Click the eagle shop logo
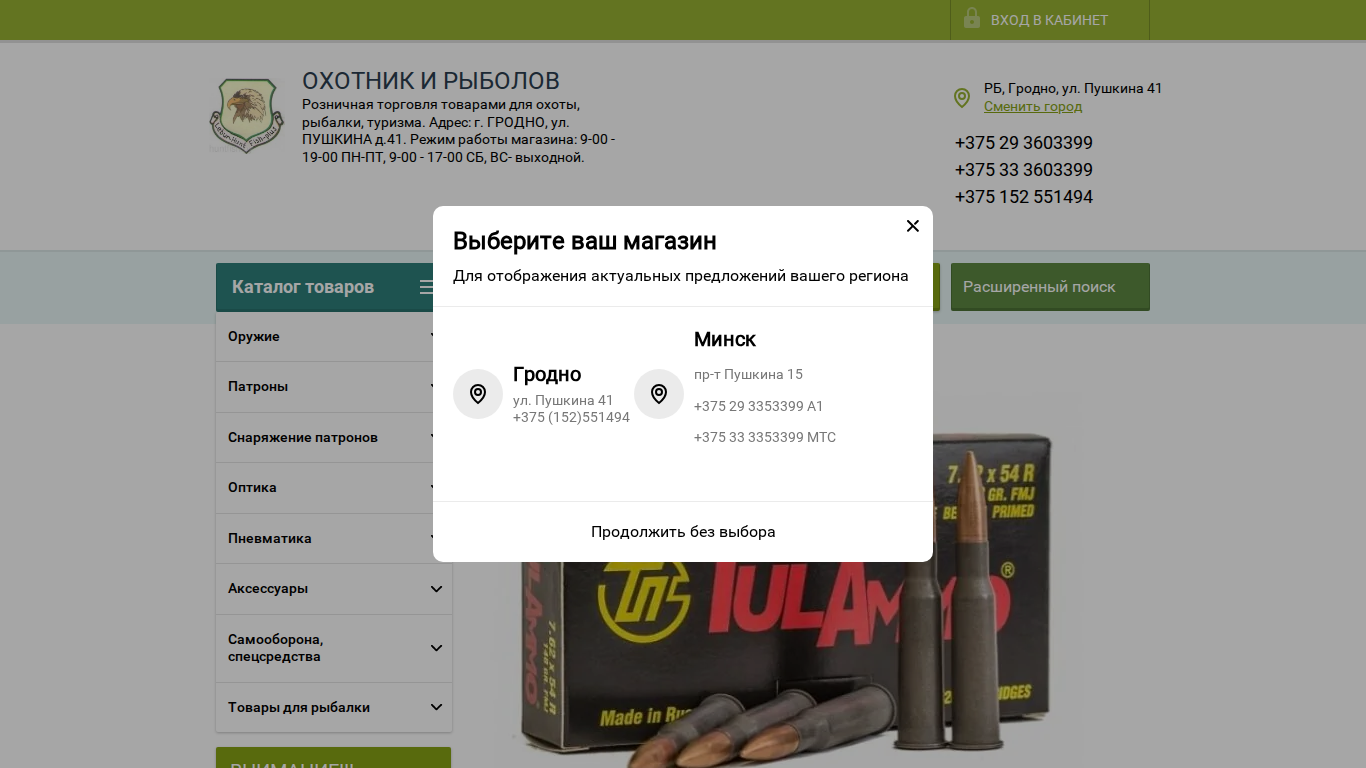This screenshot has height=768, width=1366. pyautogui.click(x=246, y=116)
